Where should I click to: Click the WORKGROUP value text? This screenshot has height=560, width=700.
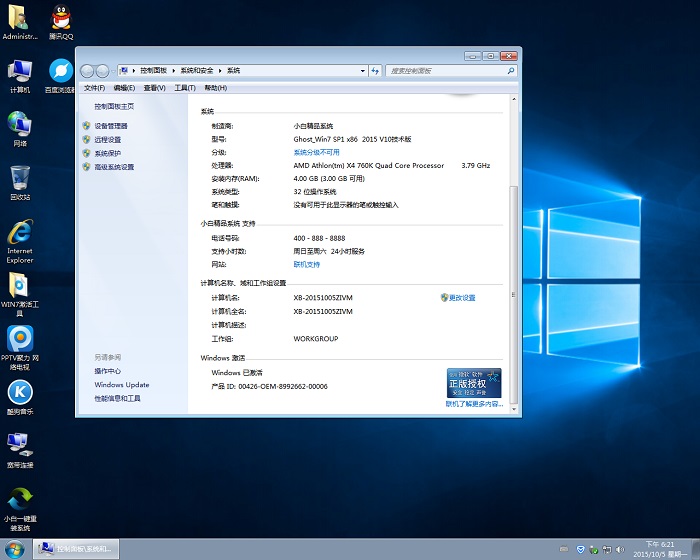click(316, 339)
